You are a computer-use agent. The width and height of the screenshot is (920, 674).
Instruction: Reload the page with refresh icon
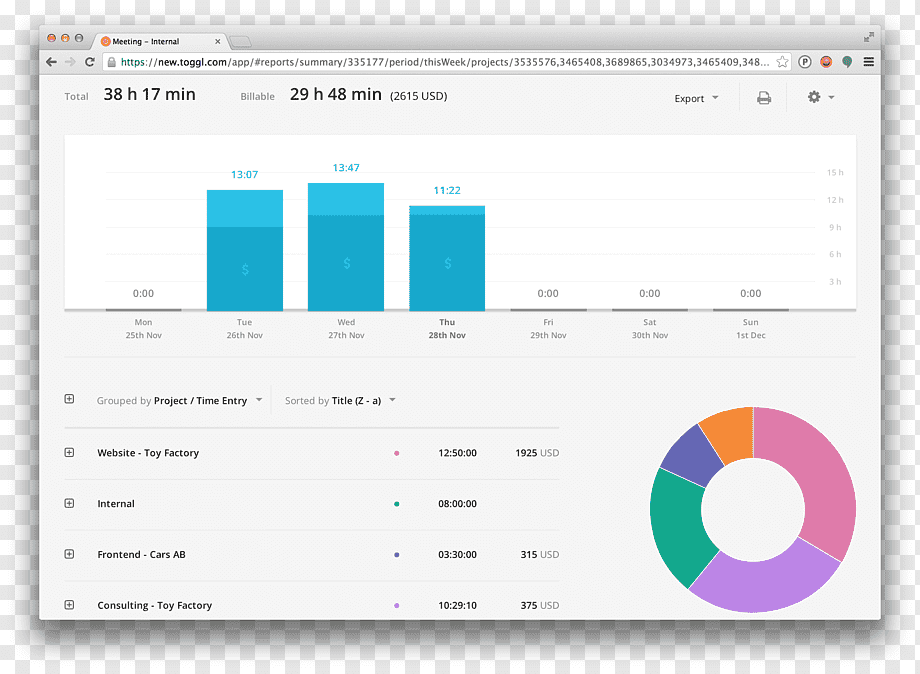pyautogui.click(x=90, y=62)
